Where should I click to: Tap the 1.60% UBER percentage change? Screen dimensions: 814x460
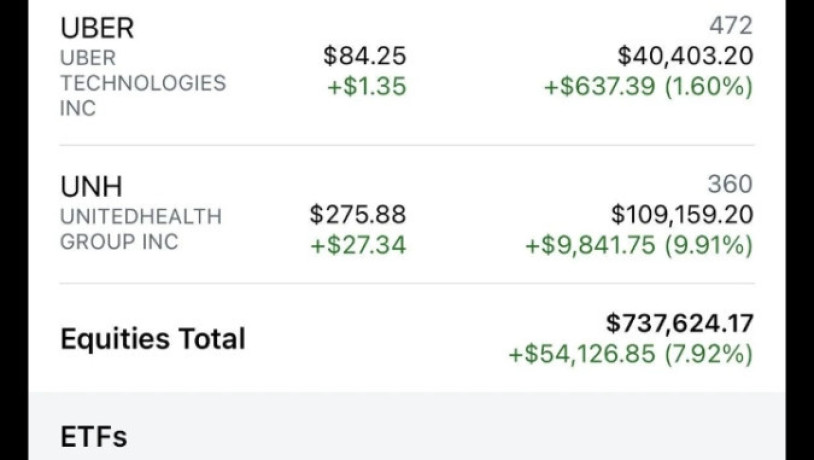[712, 87]
